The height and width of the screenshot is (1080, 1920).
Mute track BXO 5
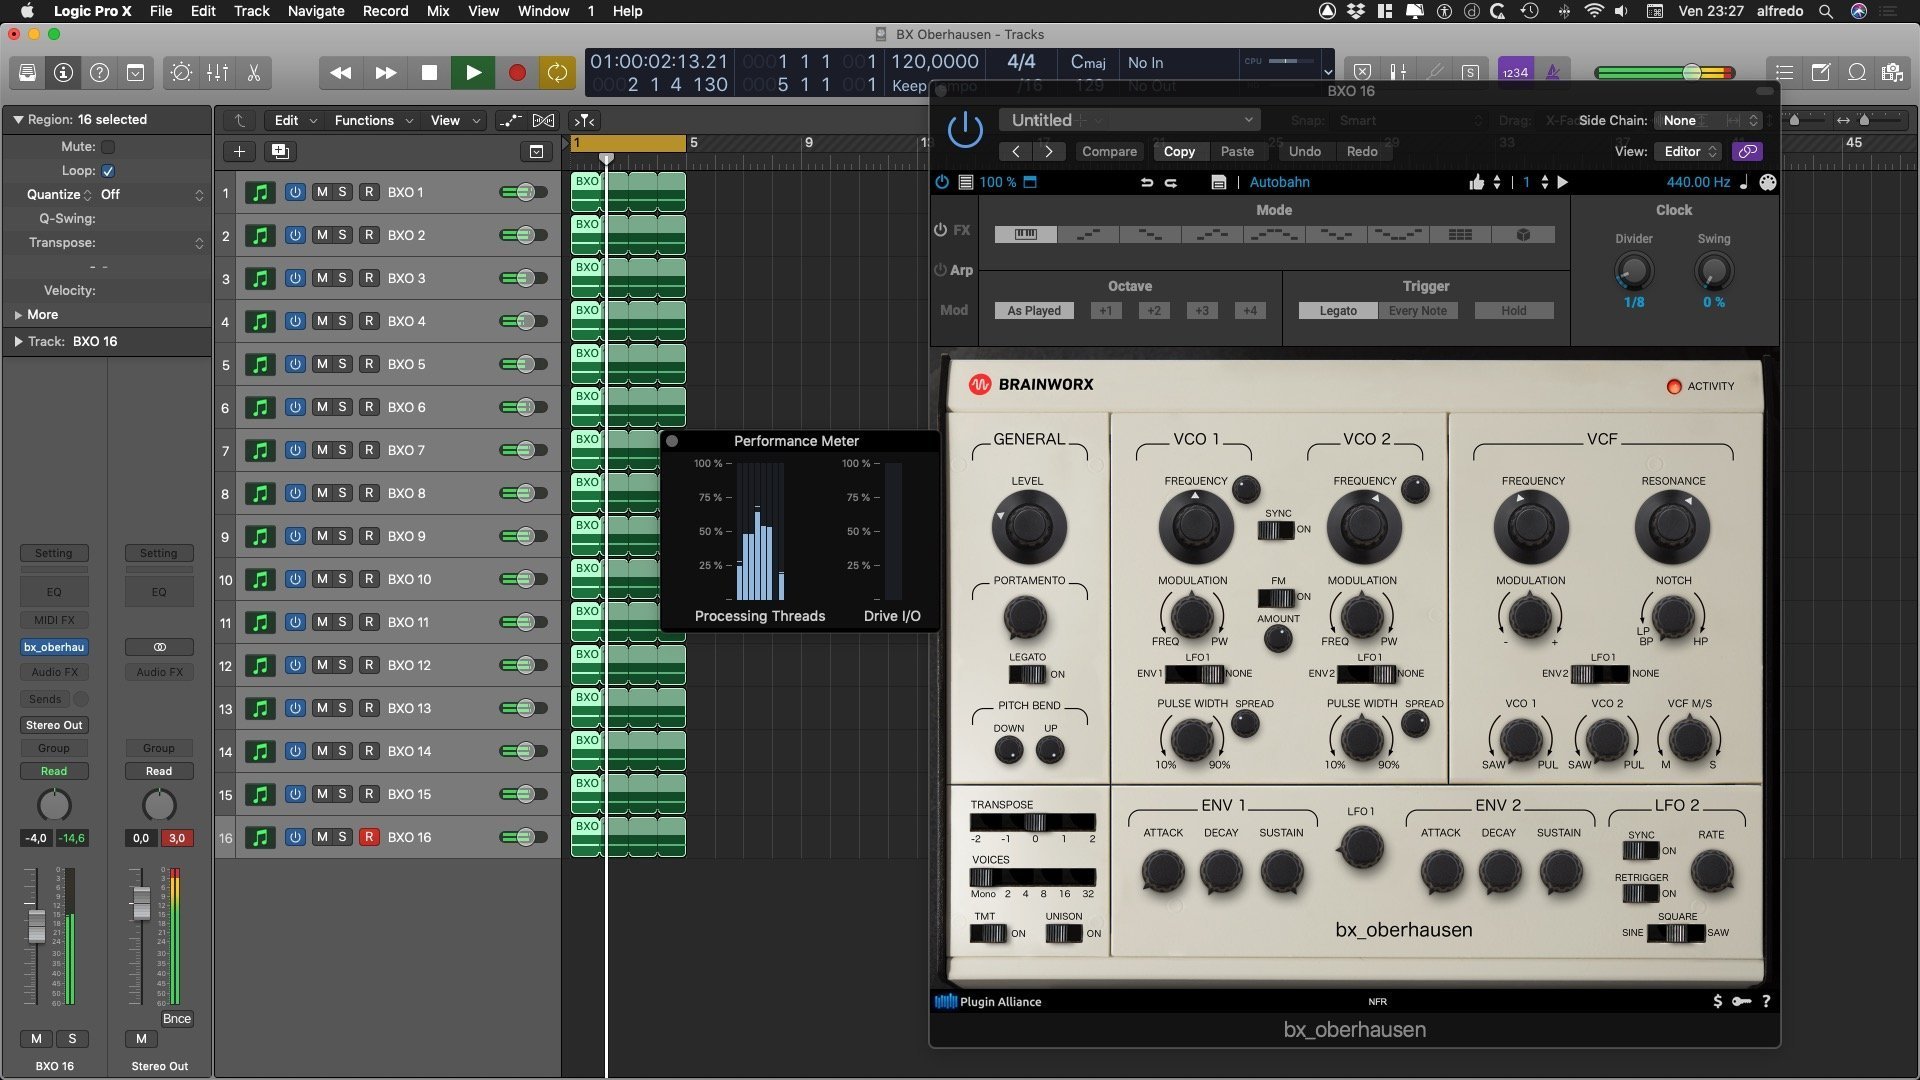tap(322, 364)
